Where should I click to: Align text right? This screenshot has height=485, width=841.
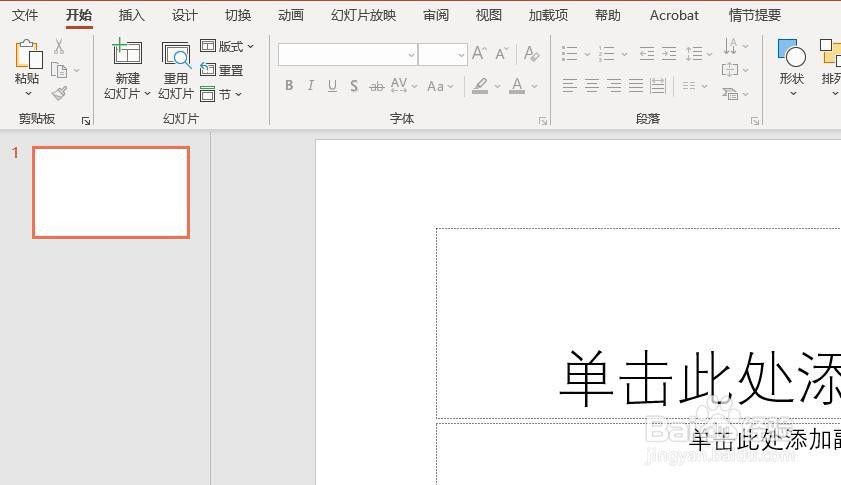point(614,85)
